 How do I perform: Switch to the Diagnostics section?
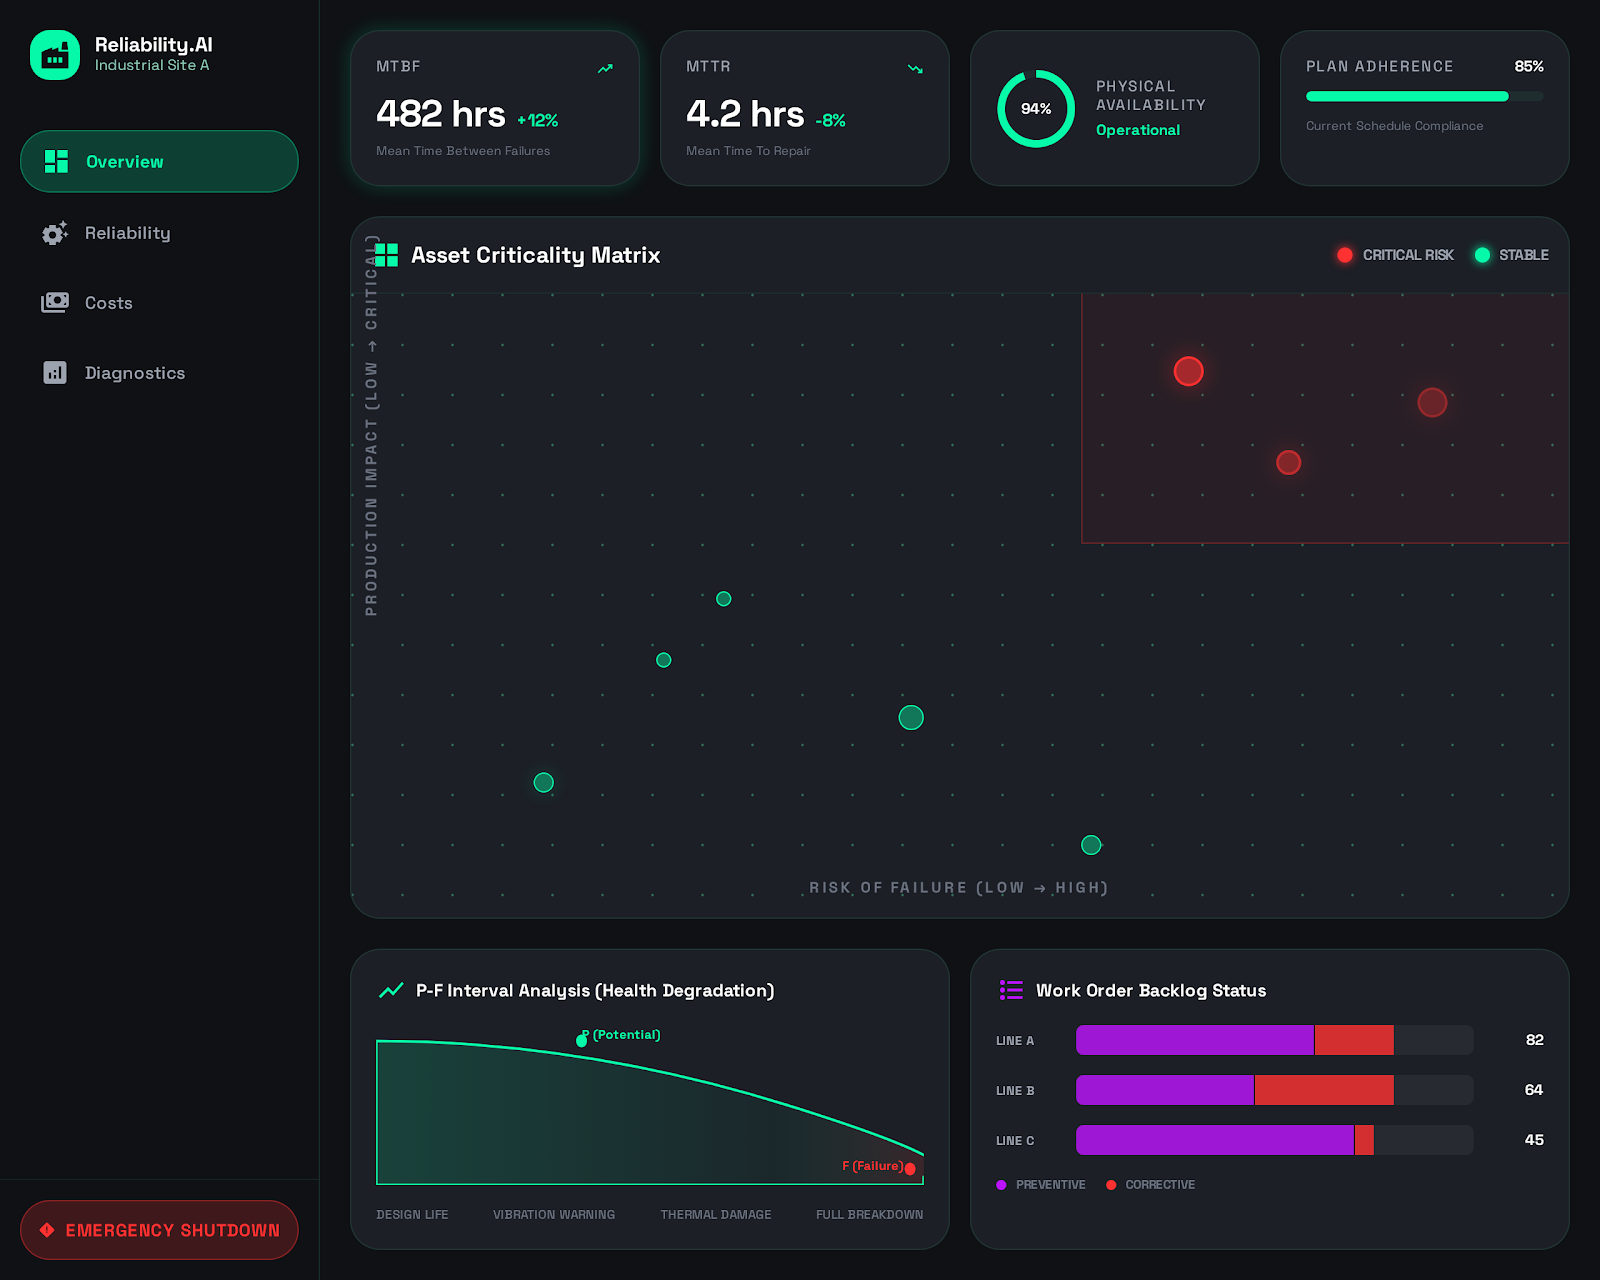coord(159,373)
